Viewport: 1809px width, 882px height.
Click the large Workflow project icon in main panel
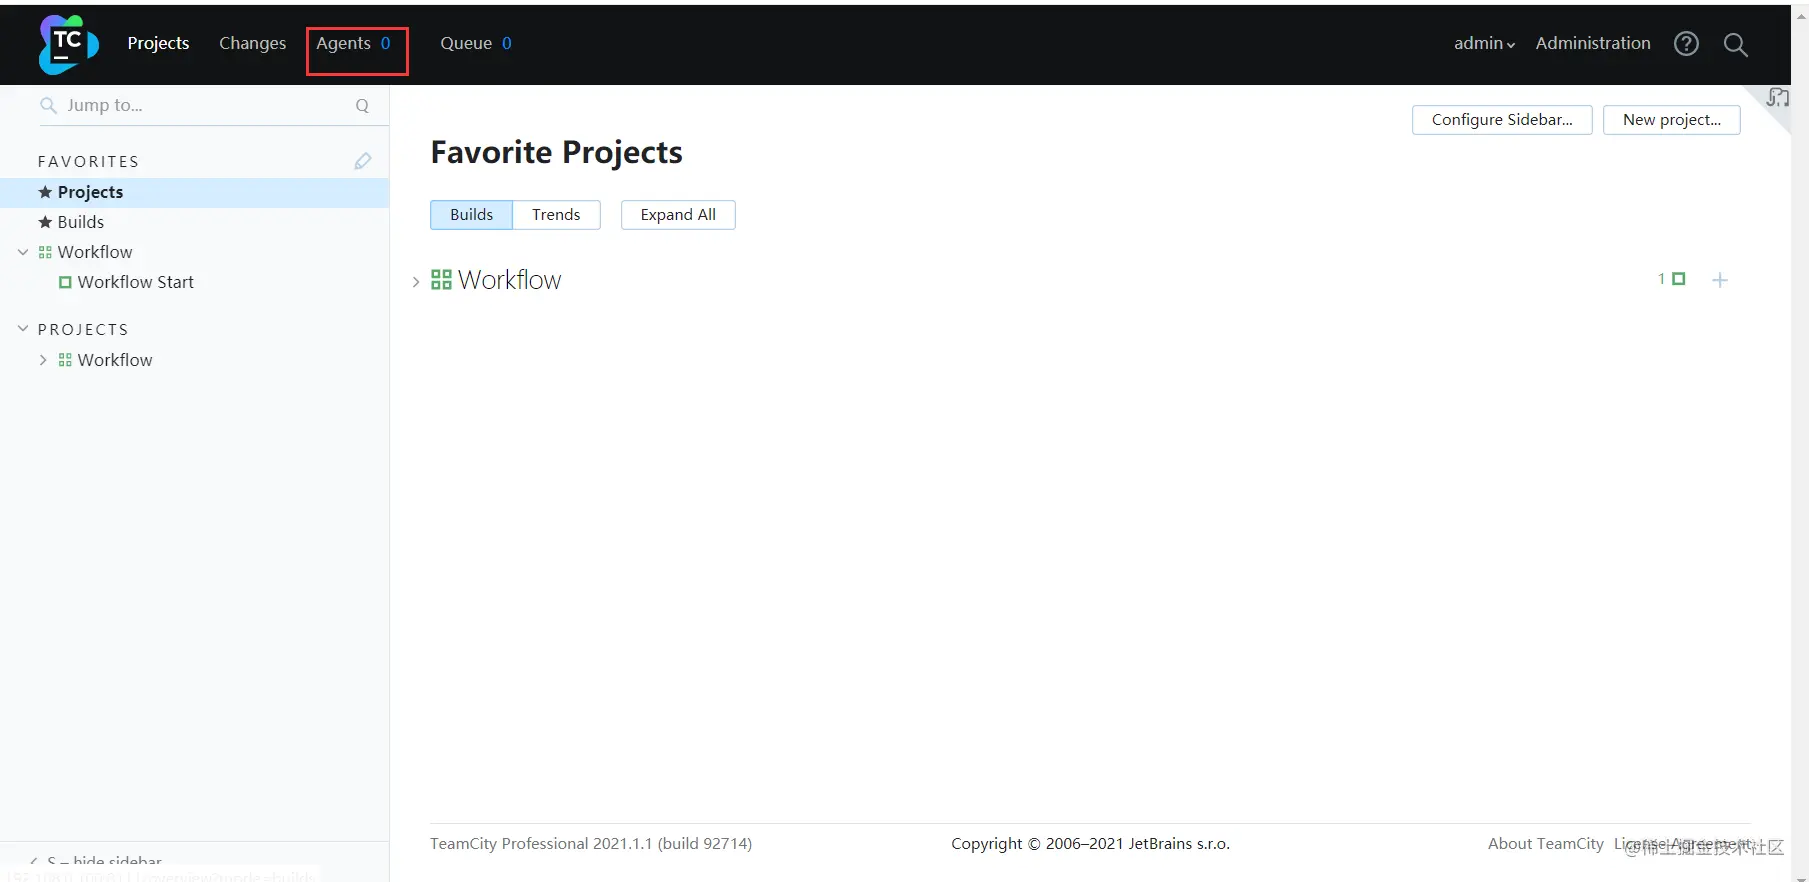(441, 280)
